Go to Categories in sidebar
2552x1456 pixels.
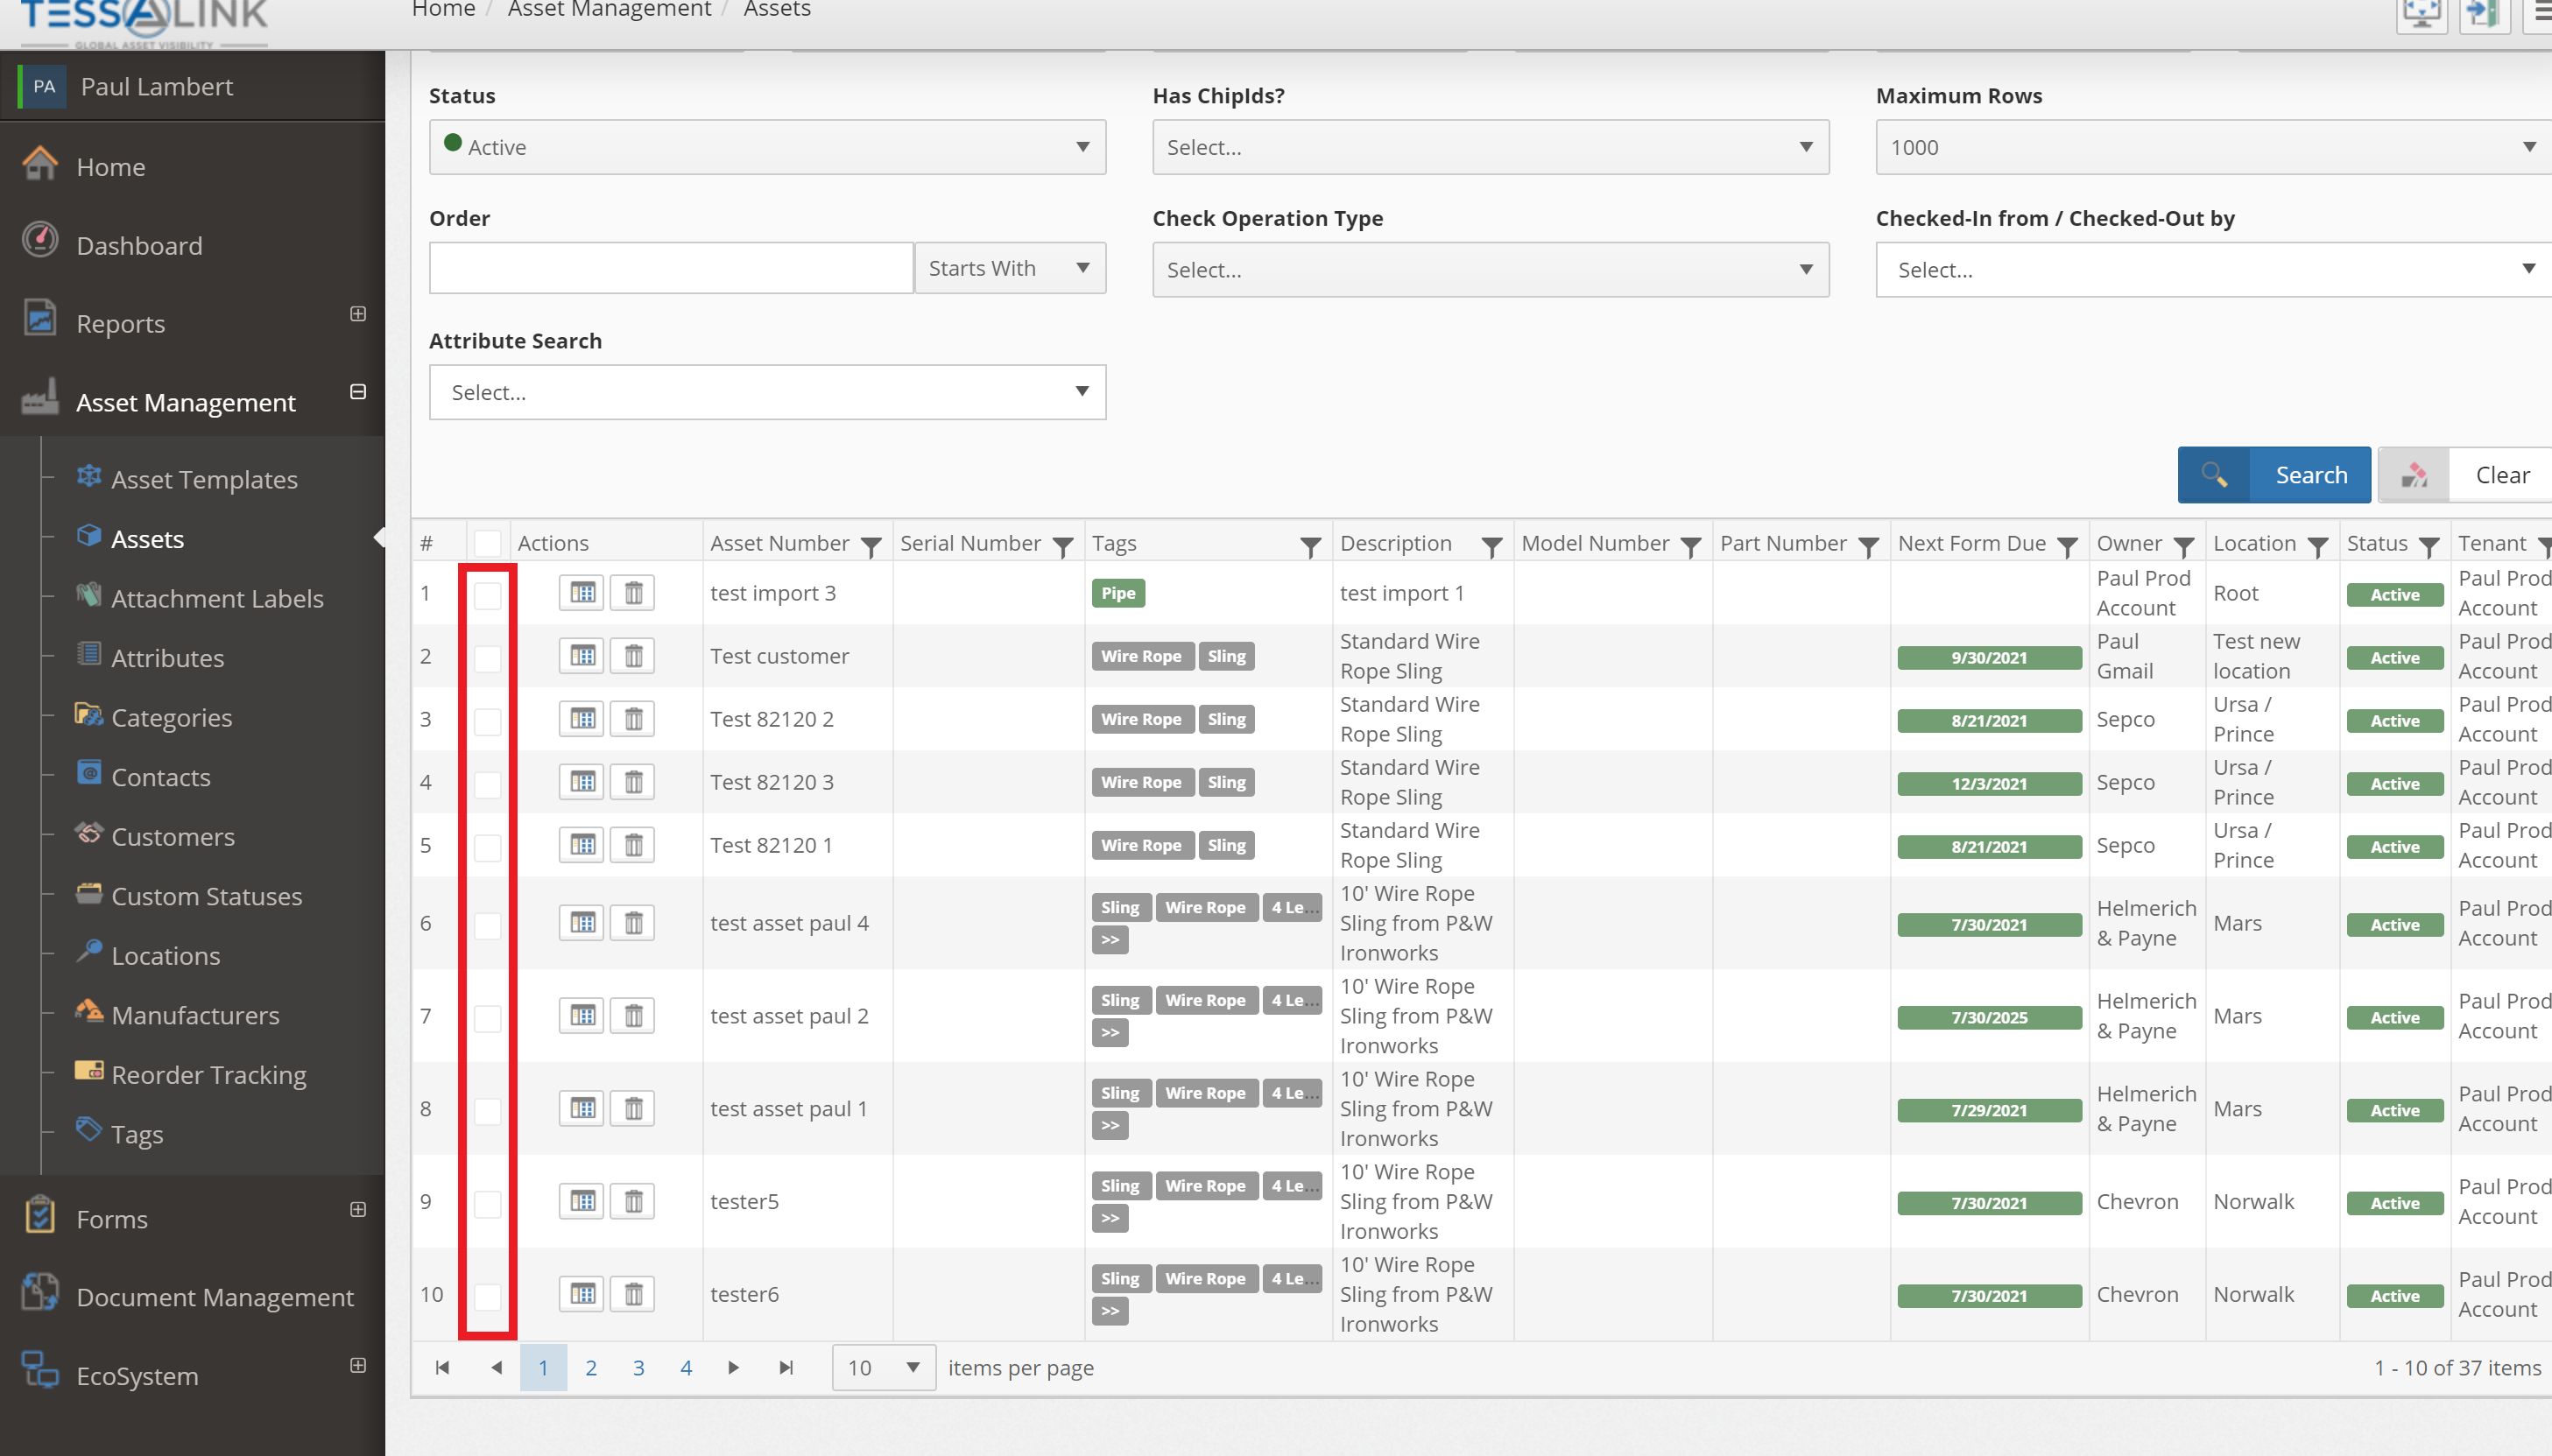[x=171, y=717]
